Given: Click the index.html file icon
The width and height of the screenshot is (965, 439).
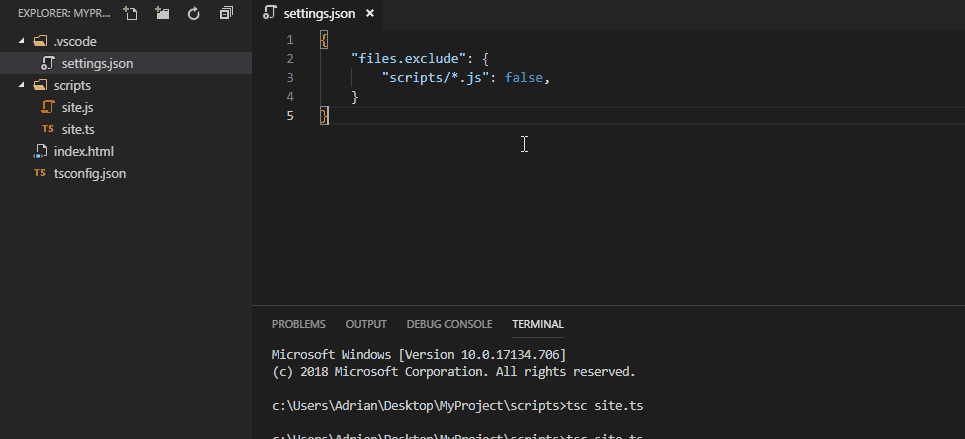Looking at the screenshot, I should pyautogui.click(x=40, y=151).
